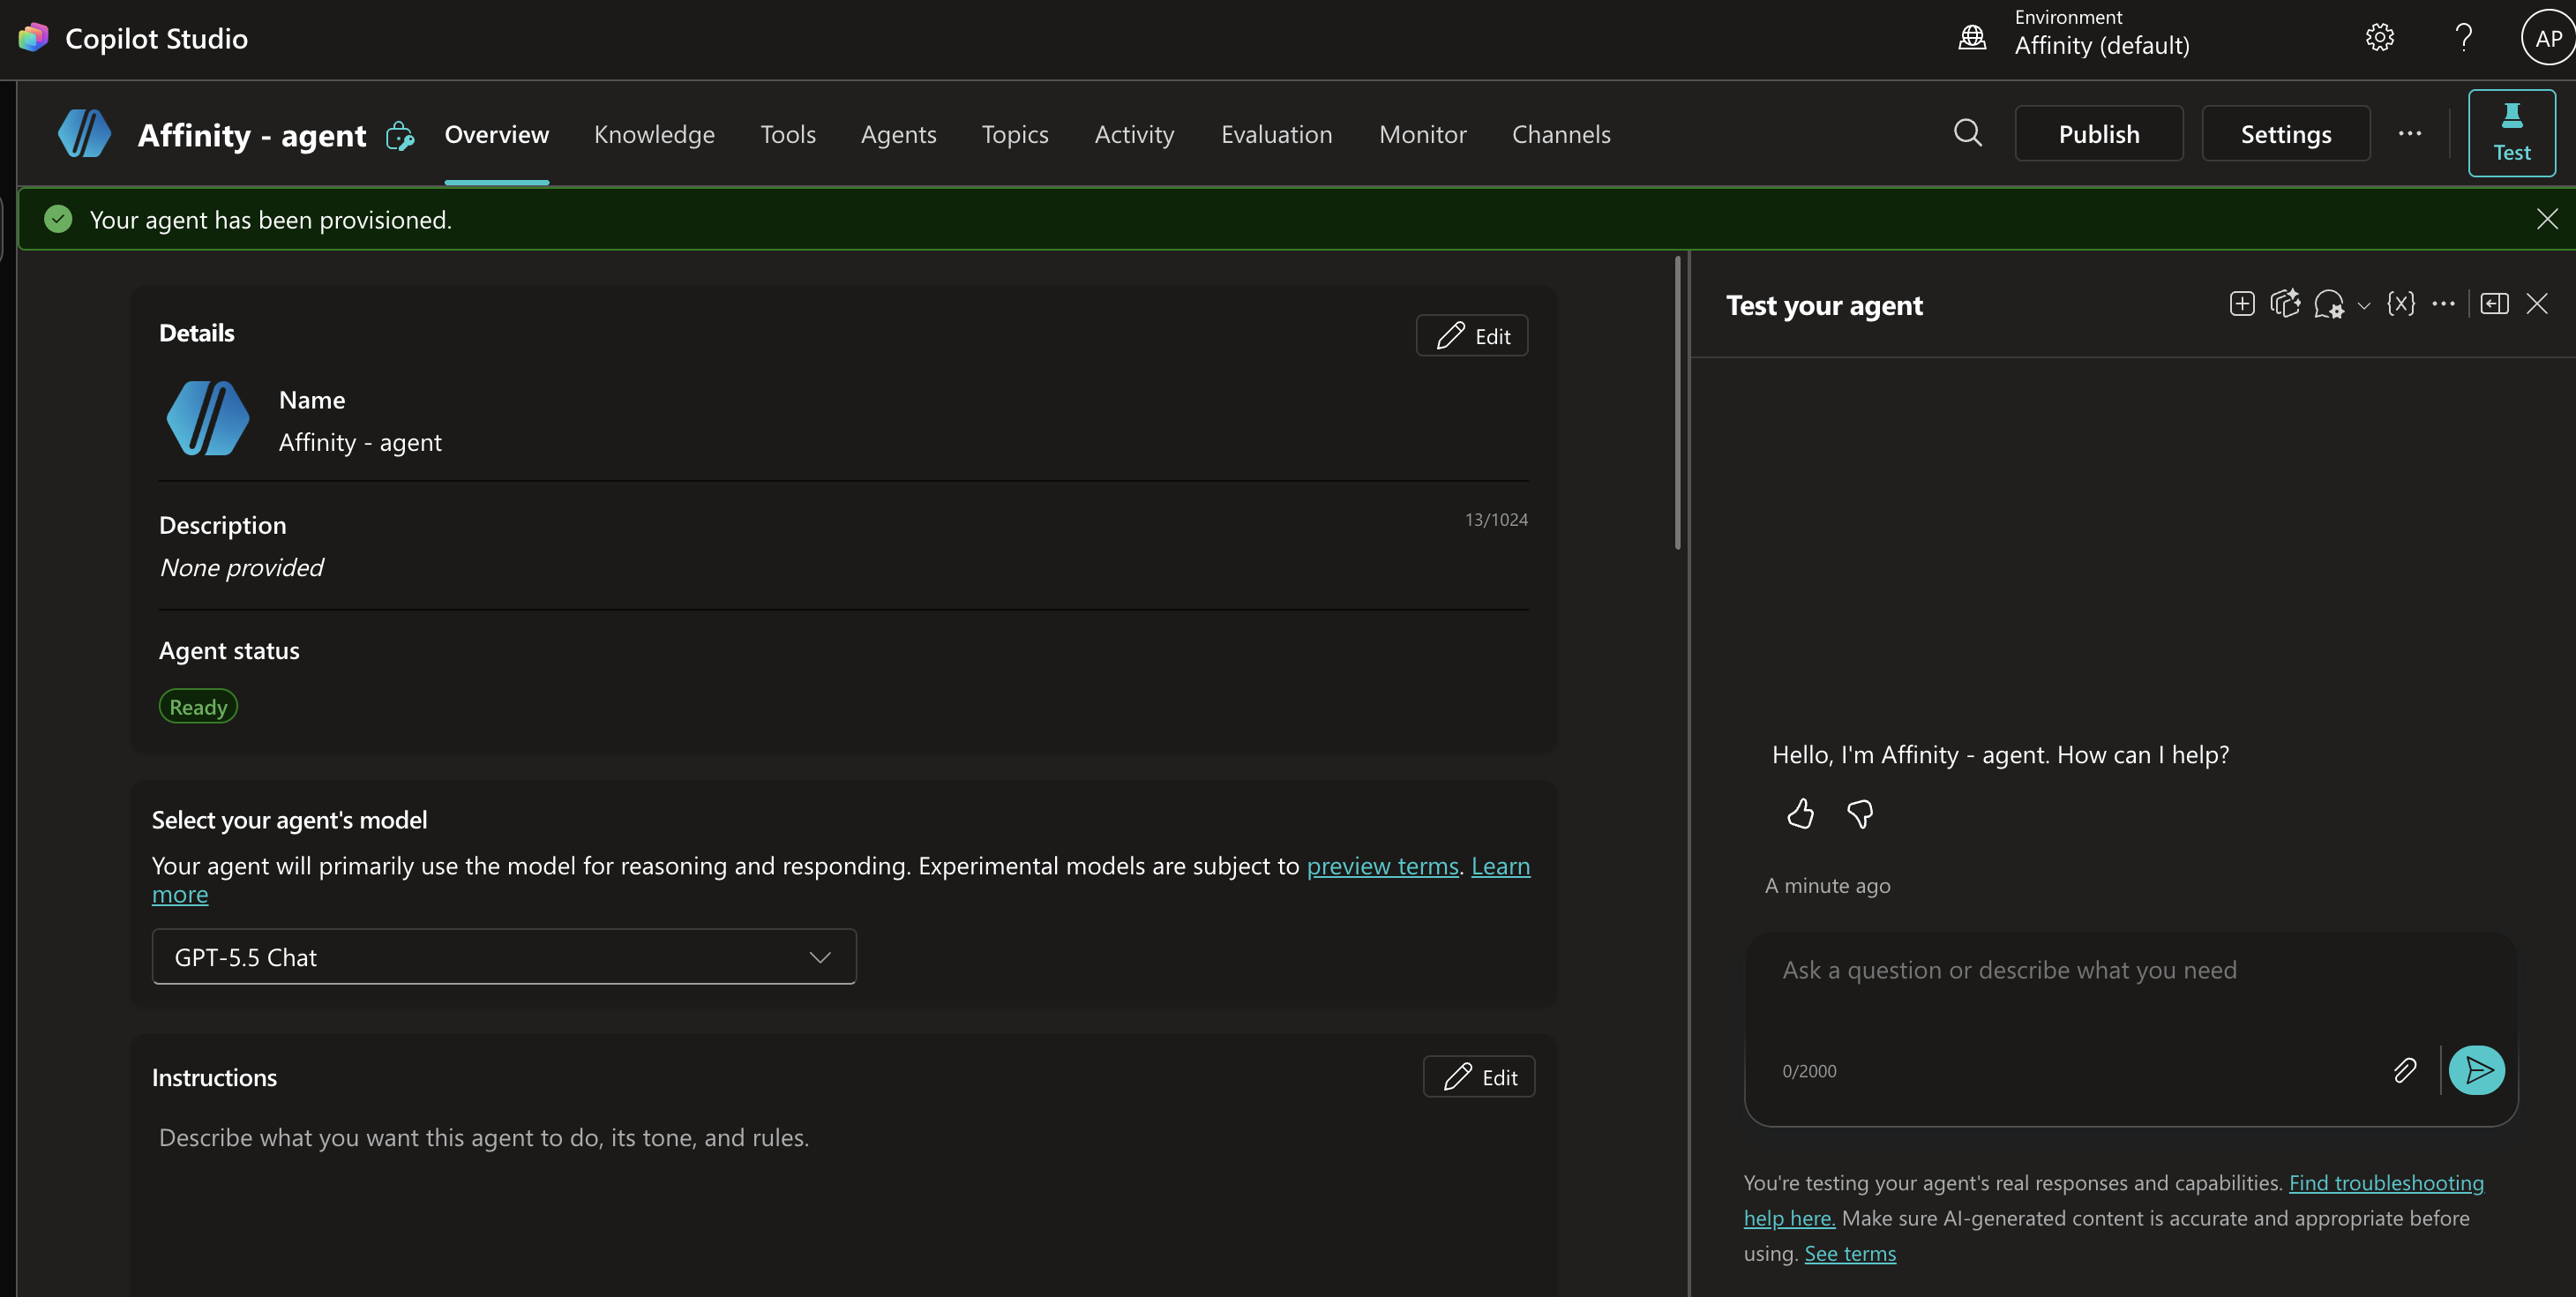Viewport: 2576px width, 1297px height.
Task: Click the environment globe icon
Action: (1972, 38)
